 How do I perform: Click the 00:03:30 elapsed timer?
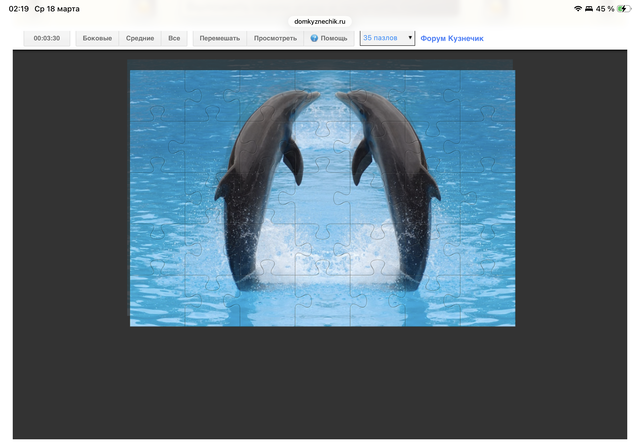pyautogui.click(x=47, y=38)
